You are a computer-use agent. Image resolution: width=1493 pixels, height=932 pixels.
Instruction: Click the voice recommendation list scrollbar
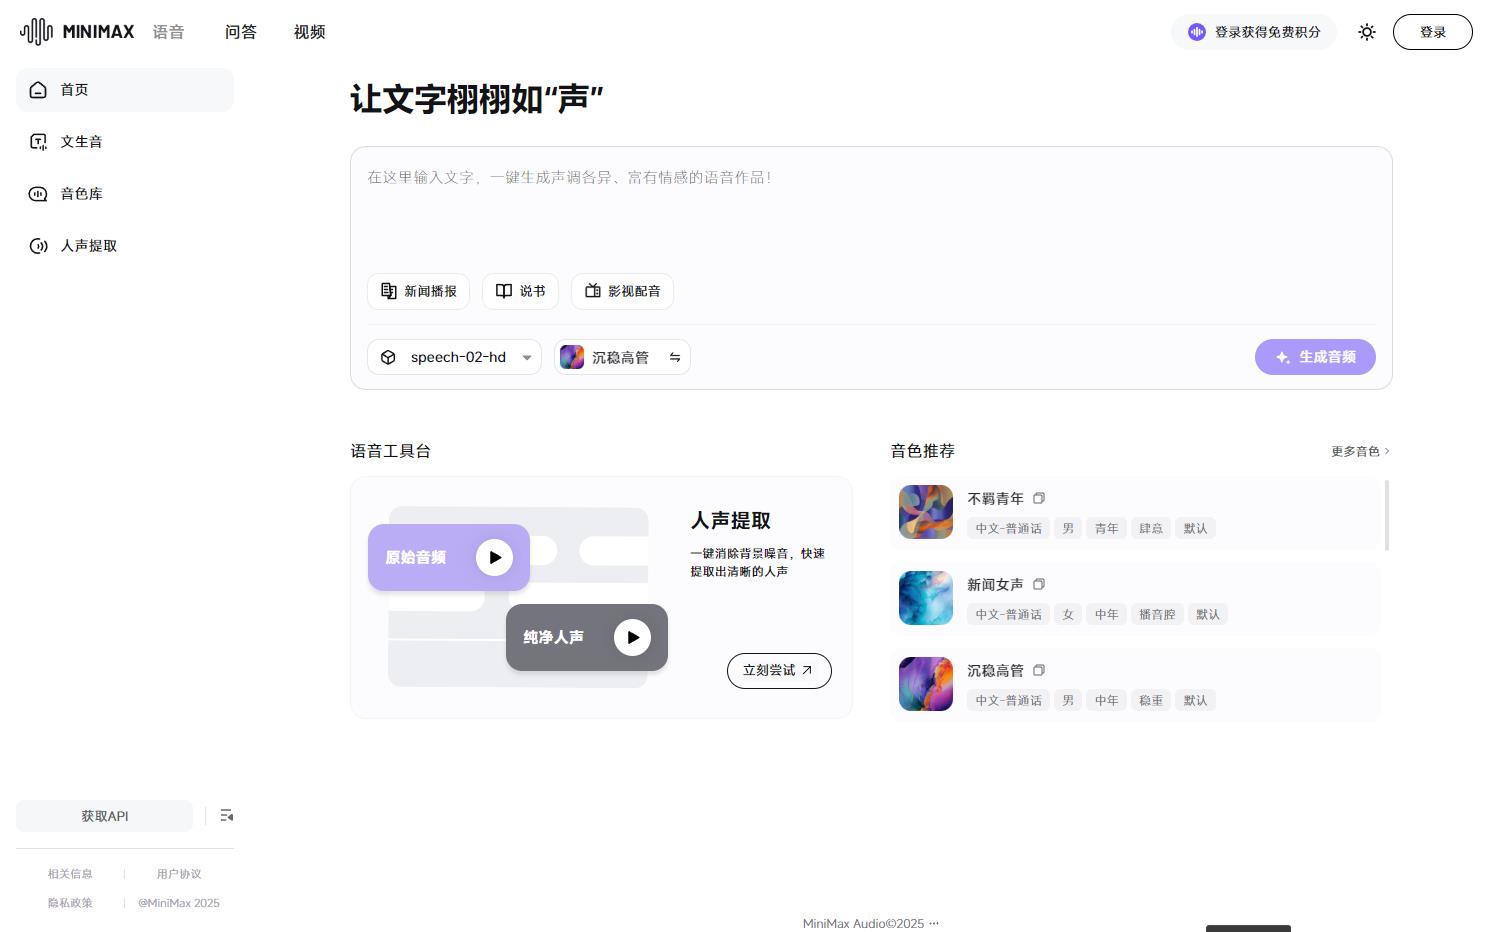[x=1386, y=515]
